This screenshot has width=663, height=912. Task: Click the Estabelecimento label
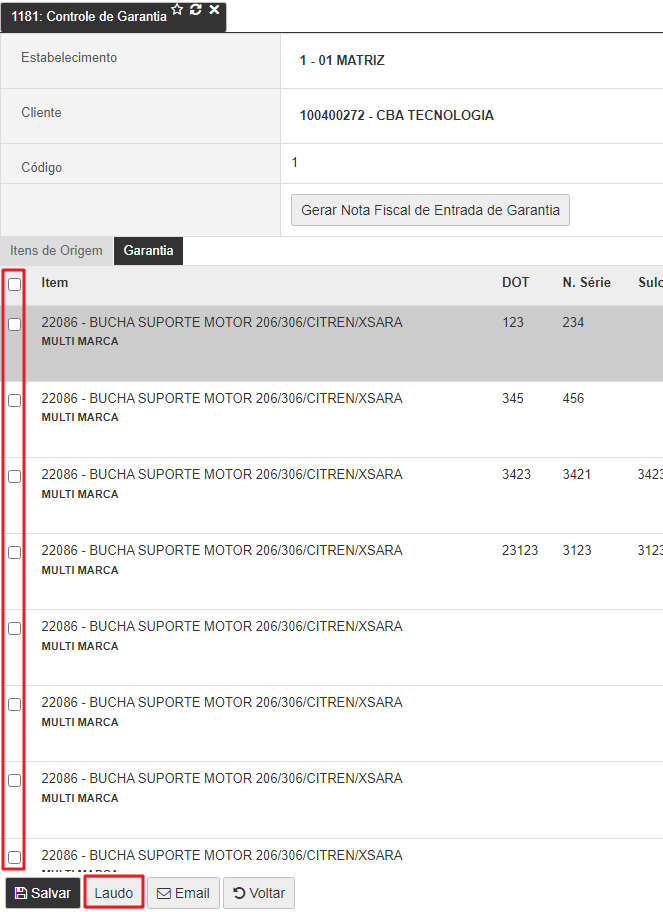[x=69, y=58]
